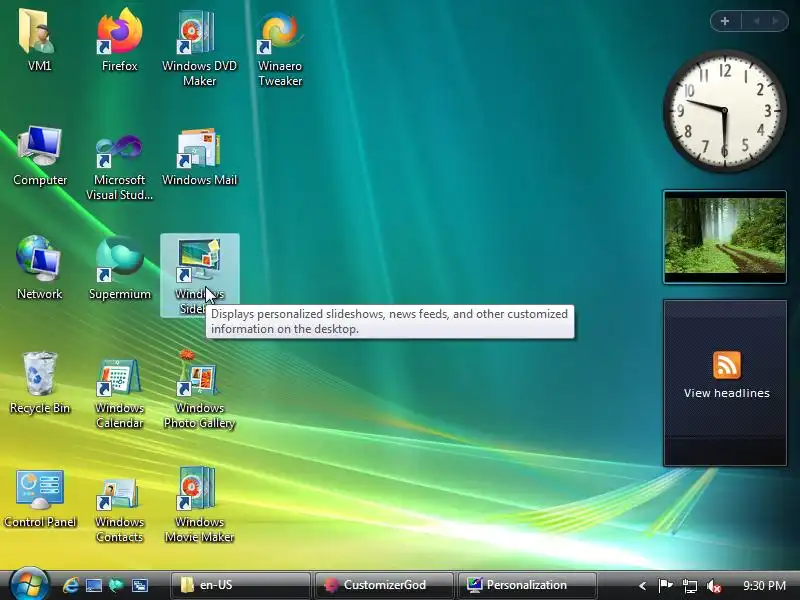Select the Windows Photo Gallery shortcut
The image size is (800, 600).
pyautogui.click(x=199, y=390)
